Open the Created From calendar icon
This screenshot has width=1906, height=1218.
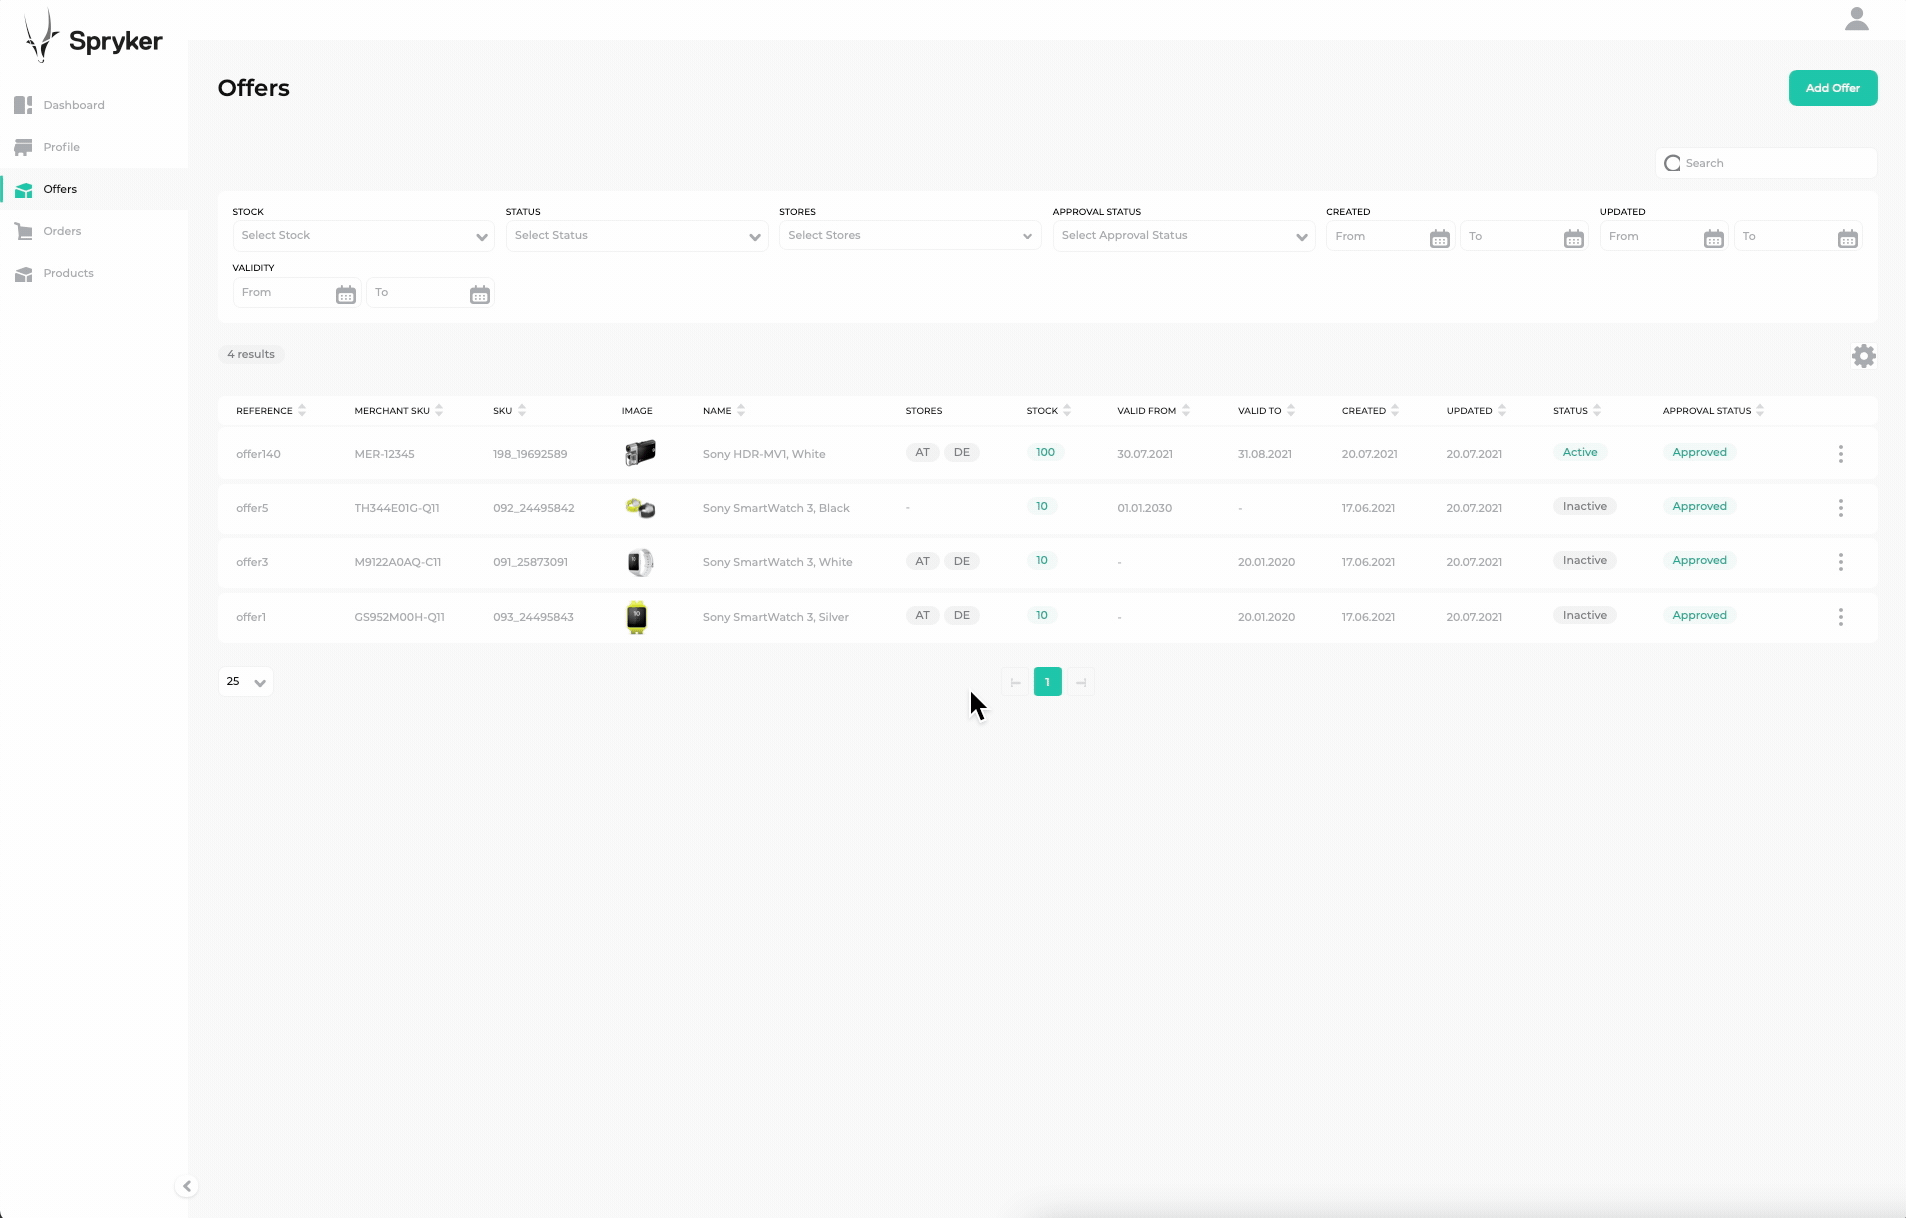(x=1439, y=238)
